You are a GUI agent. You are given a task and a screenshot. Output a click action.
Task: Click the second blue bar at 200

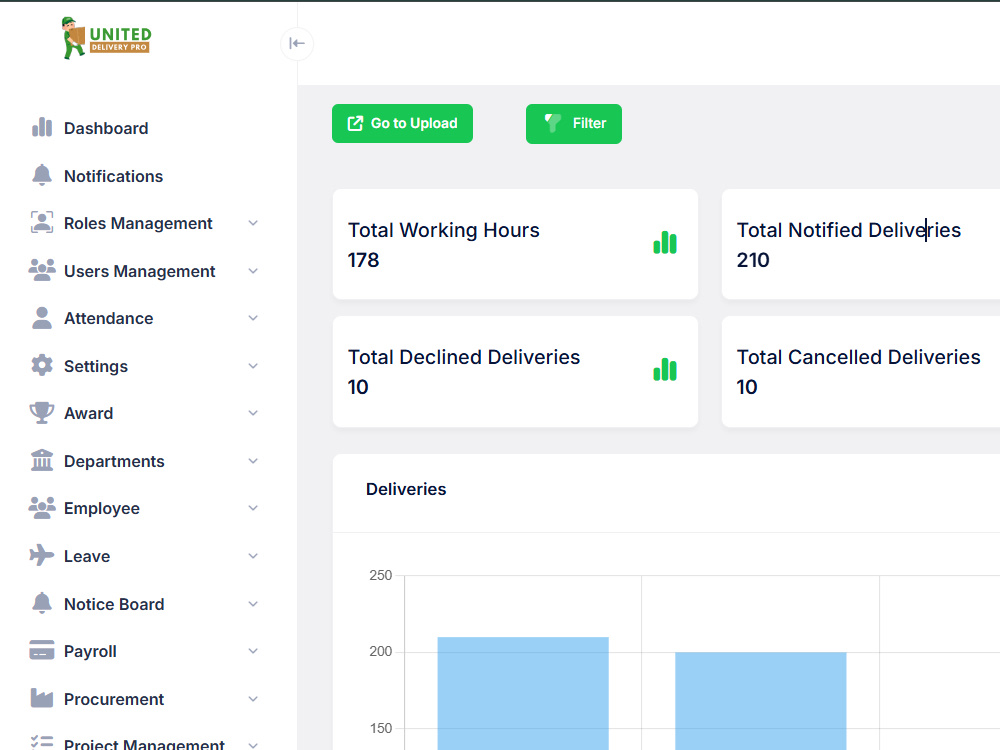pos(761,701)
